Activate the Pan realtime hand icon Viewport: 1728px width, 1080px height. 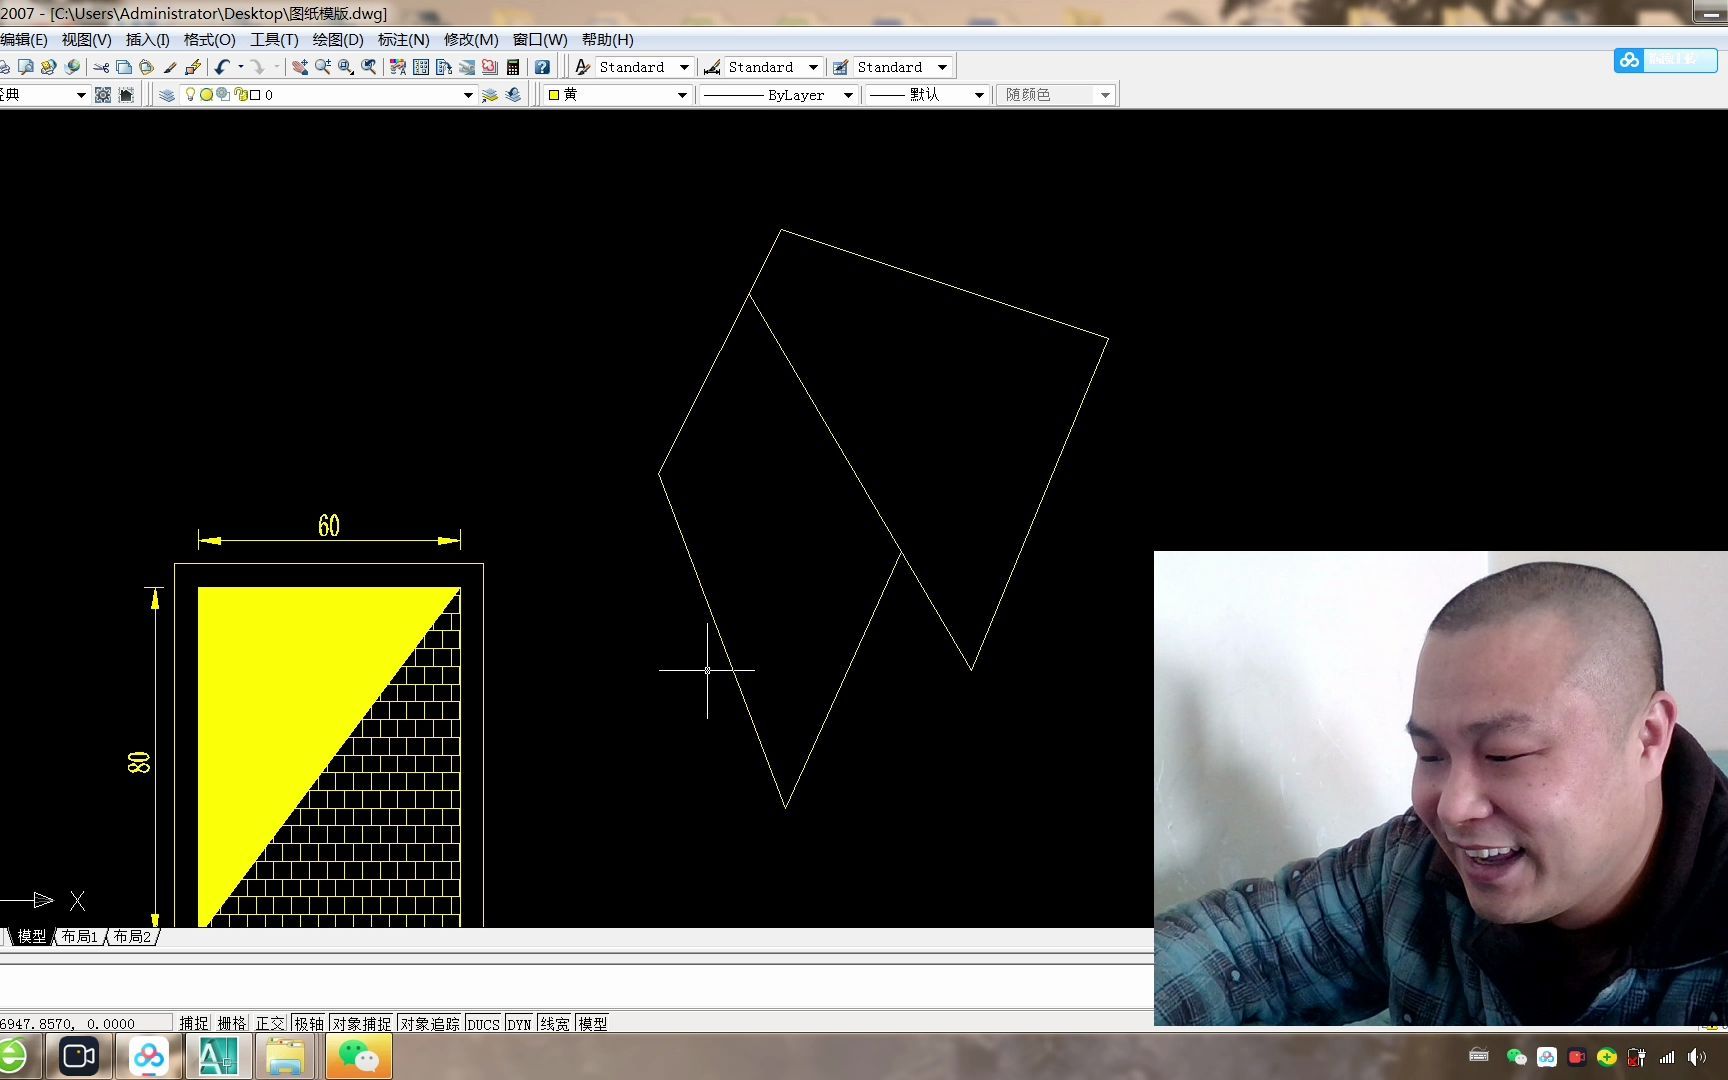(x=300, y=67)
